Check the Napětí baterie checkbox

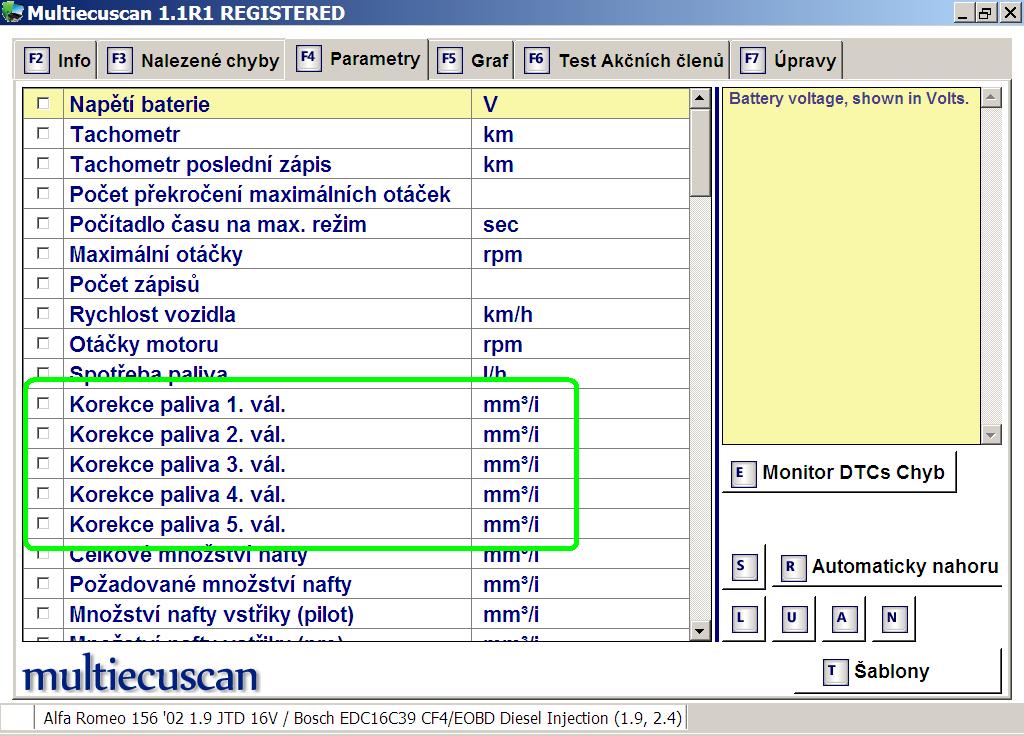coord(43,103)
